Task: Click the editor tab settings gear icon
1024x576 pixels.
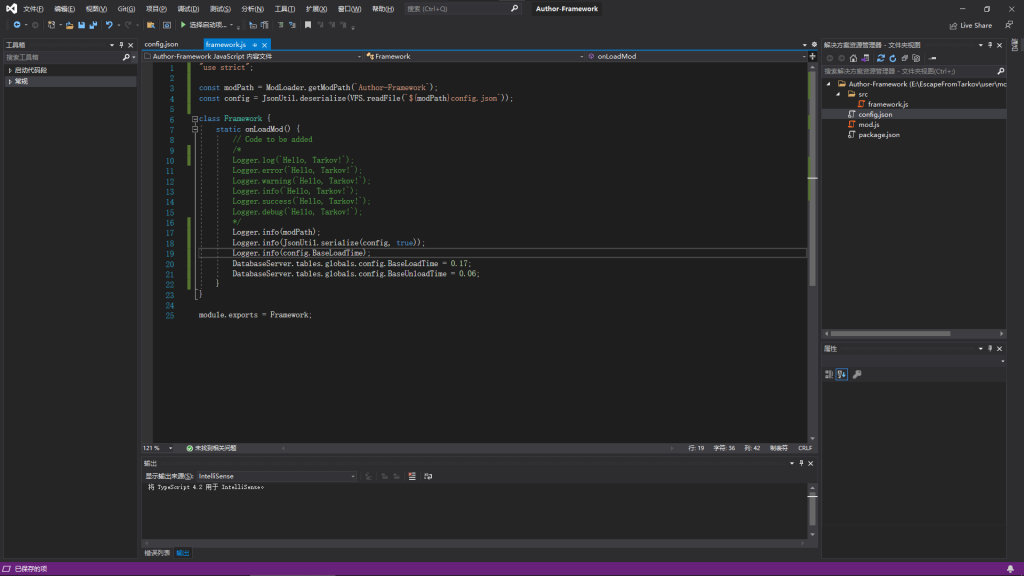Action: tap(814, 44)
